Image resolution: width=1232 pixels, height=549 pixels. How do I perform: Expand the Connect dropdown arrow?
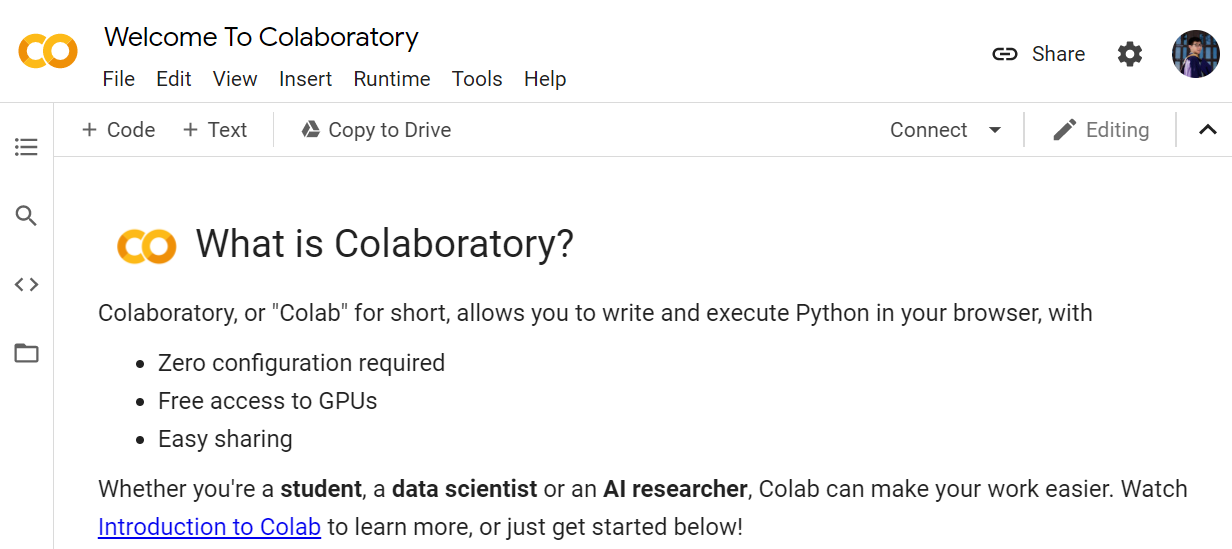point(994,130)
